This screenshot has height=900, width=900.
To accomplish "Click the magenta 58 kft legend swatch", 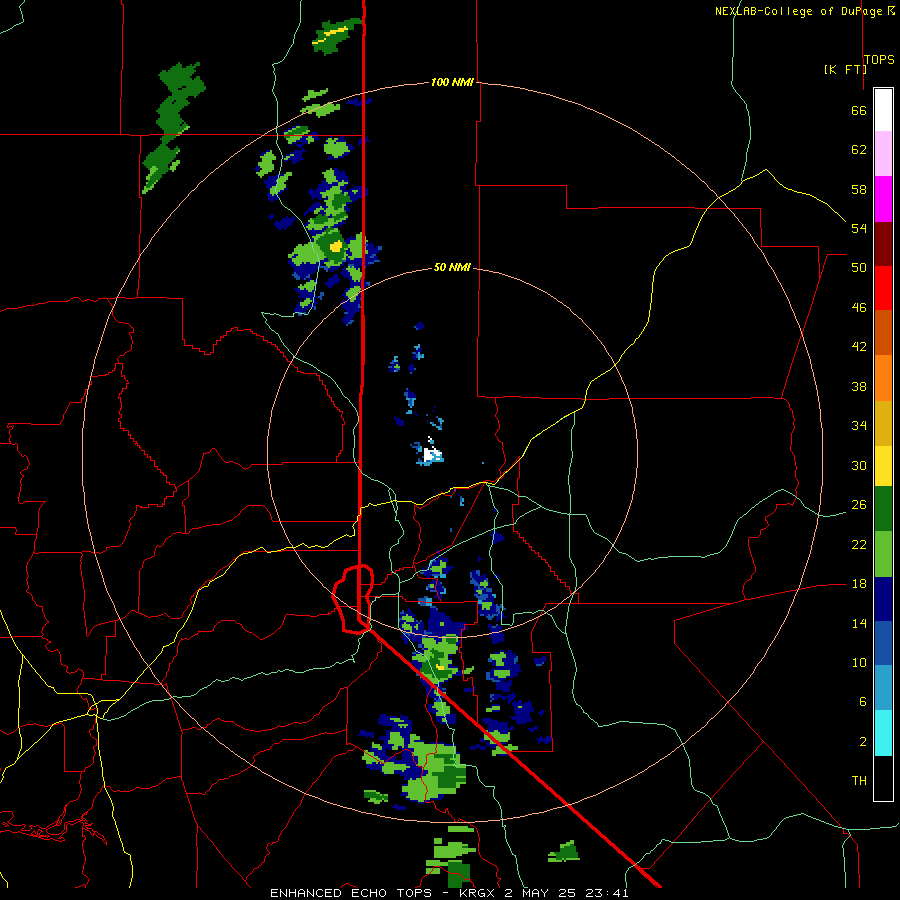I will [883, 199].
